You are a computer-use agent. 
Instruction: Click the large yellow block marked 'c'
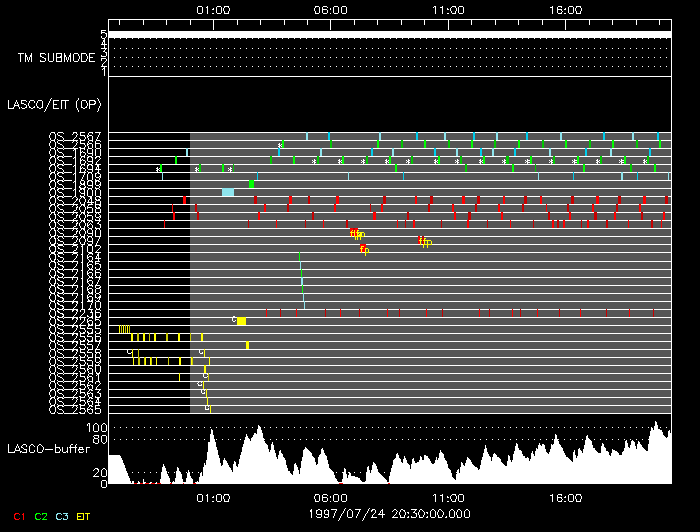[x=241, y=321]
